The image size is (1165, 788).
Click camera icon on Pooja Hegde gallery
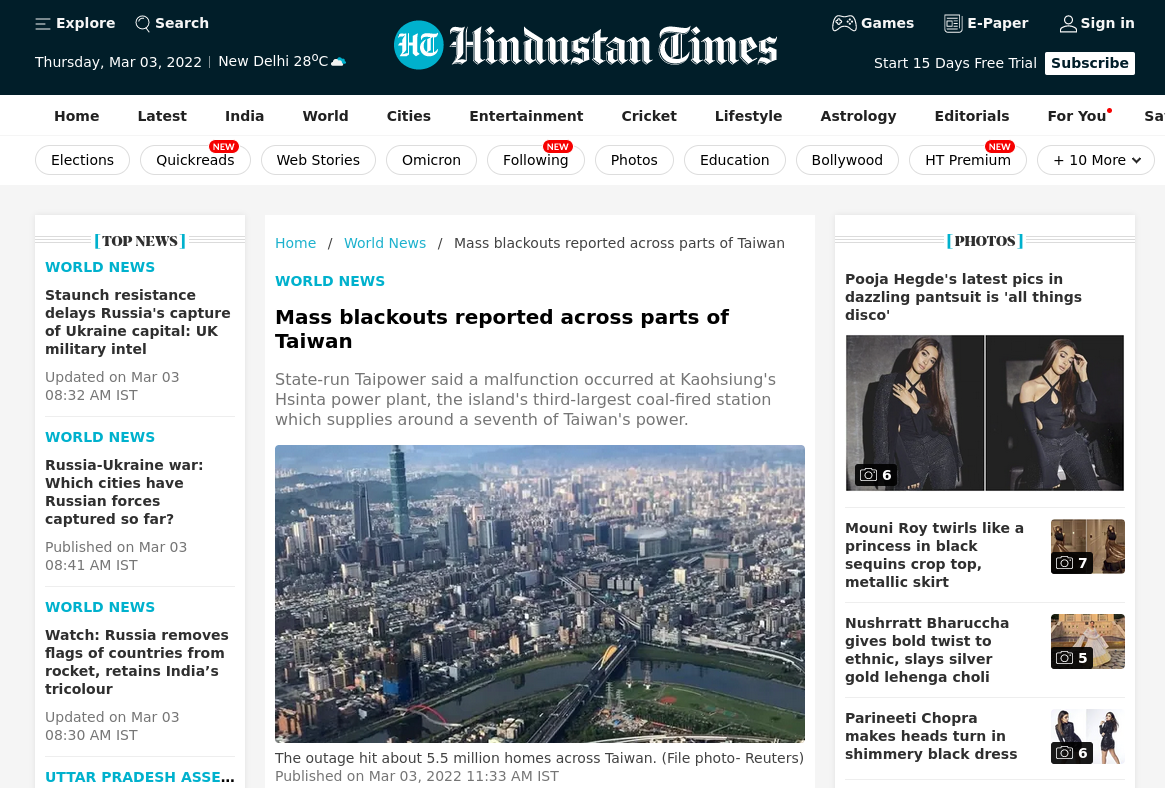pos(868,475)
